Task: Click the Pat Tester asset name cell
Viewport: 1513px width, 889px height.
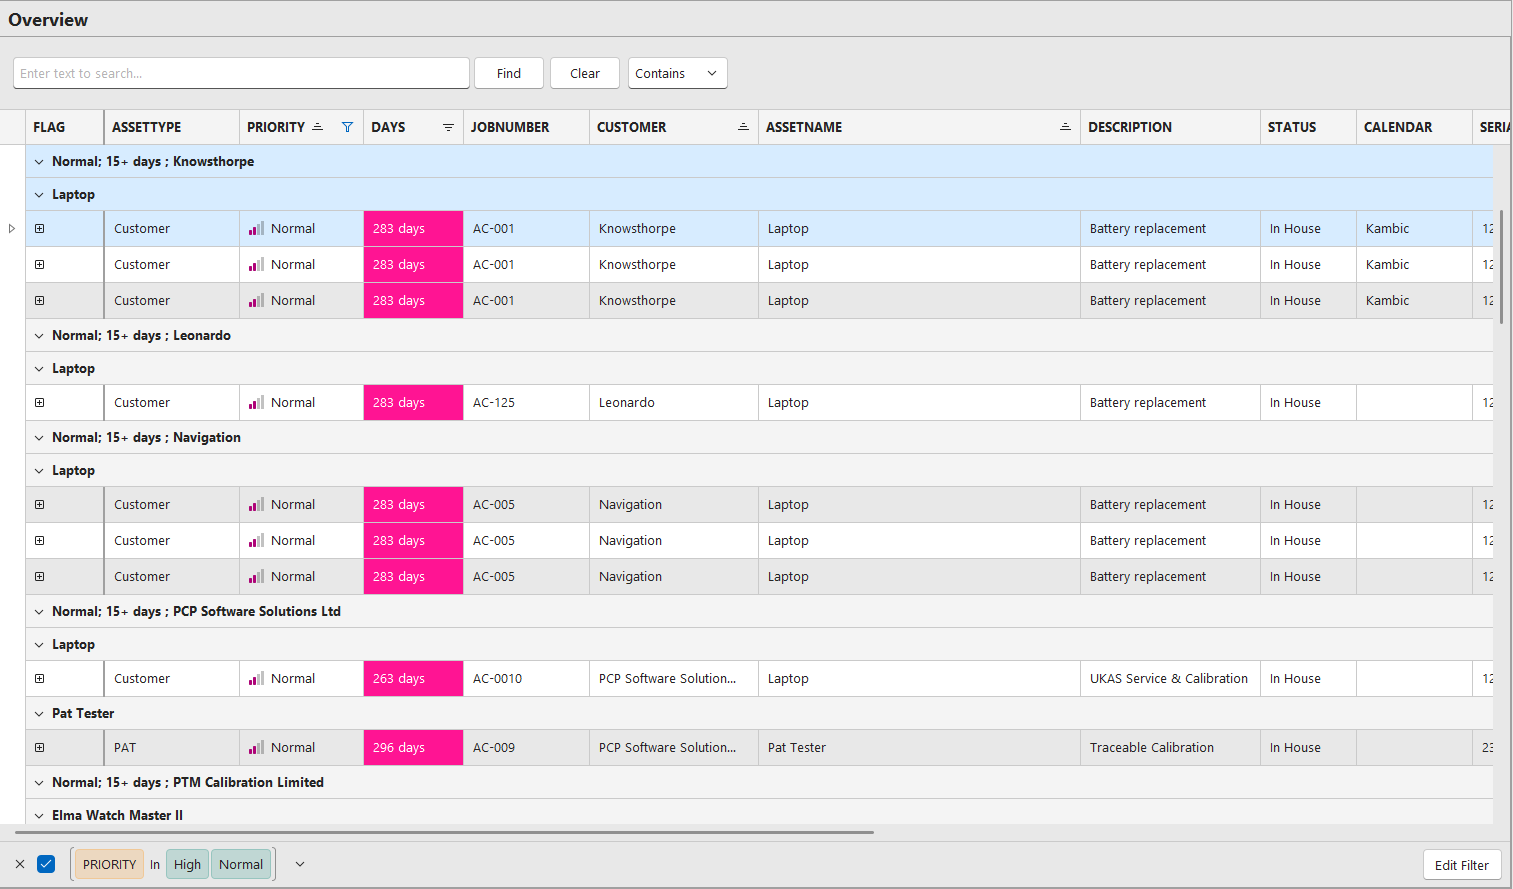Action: [919, 748]
